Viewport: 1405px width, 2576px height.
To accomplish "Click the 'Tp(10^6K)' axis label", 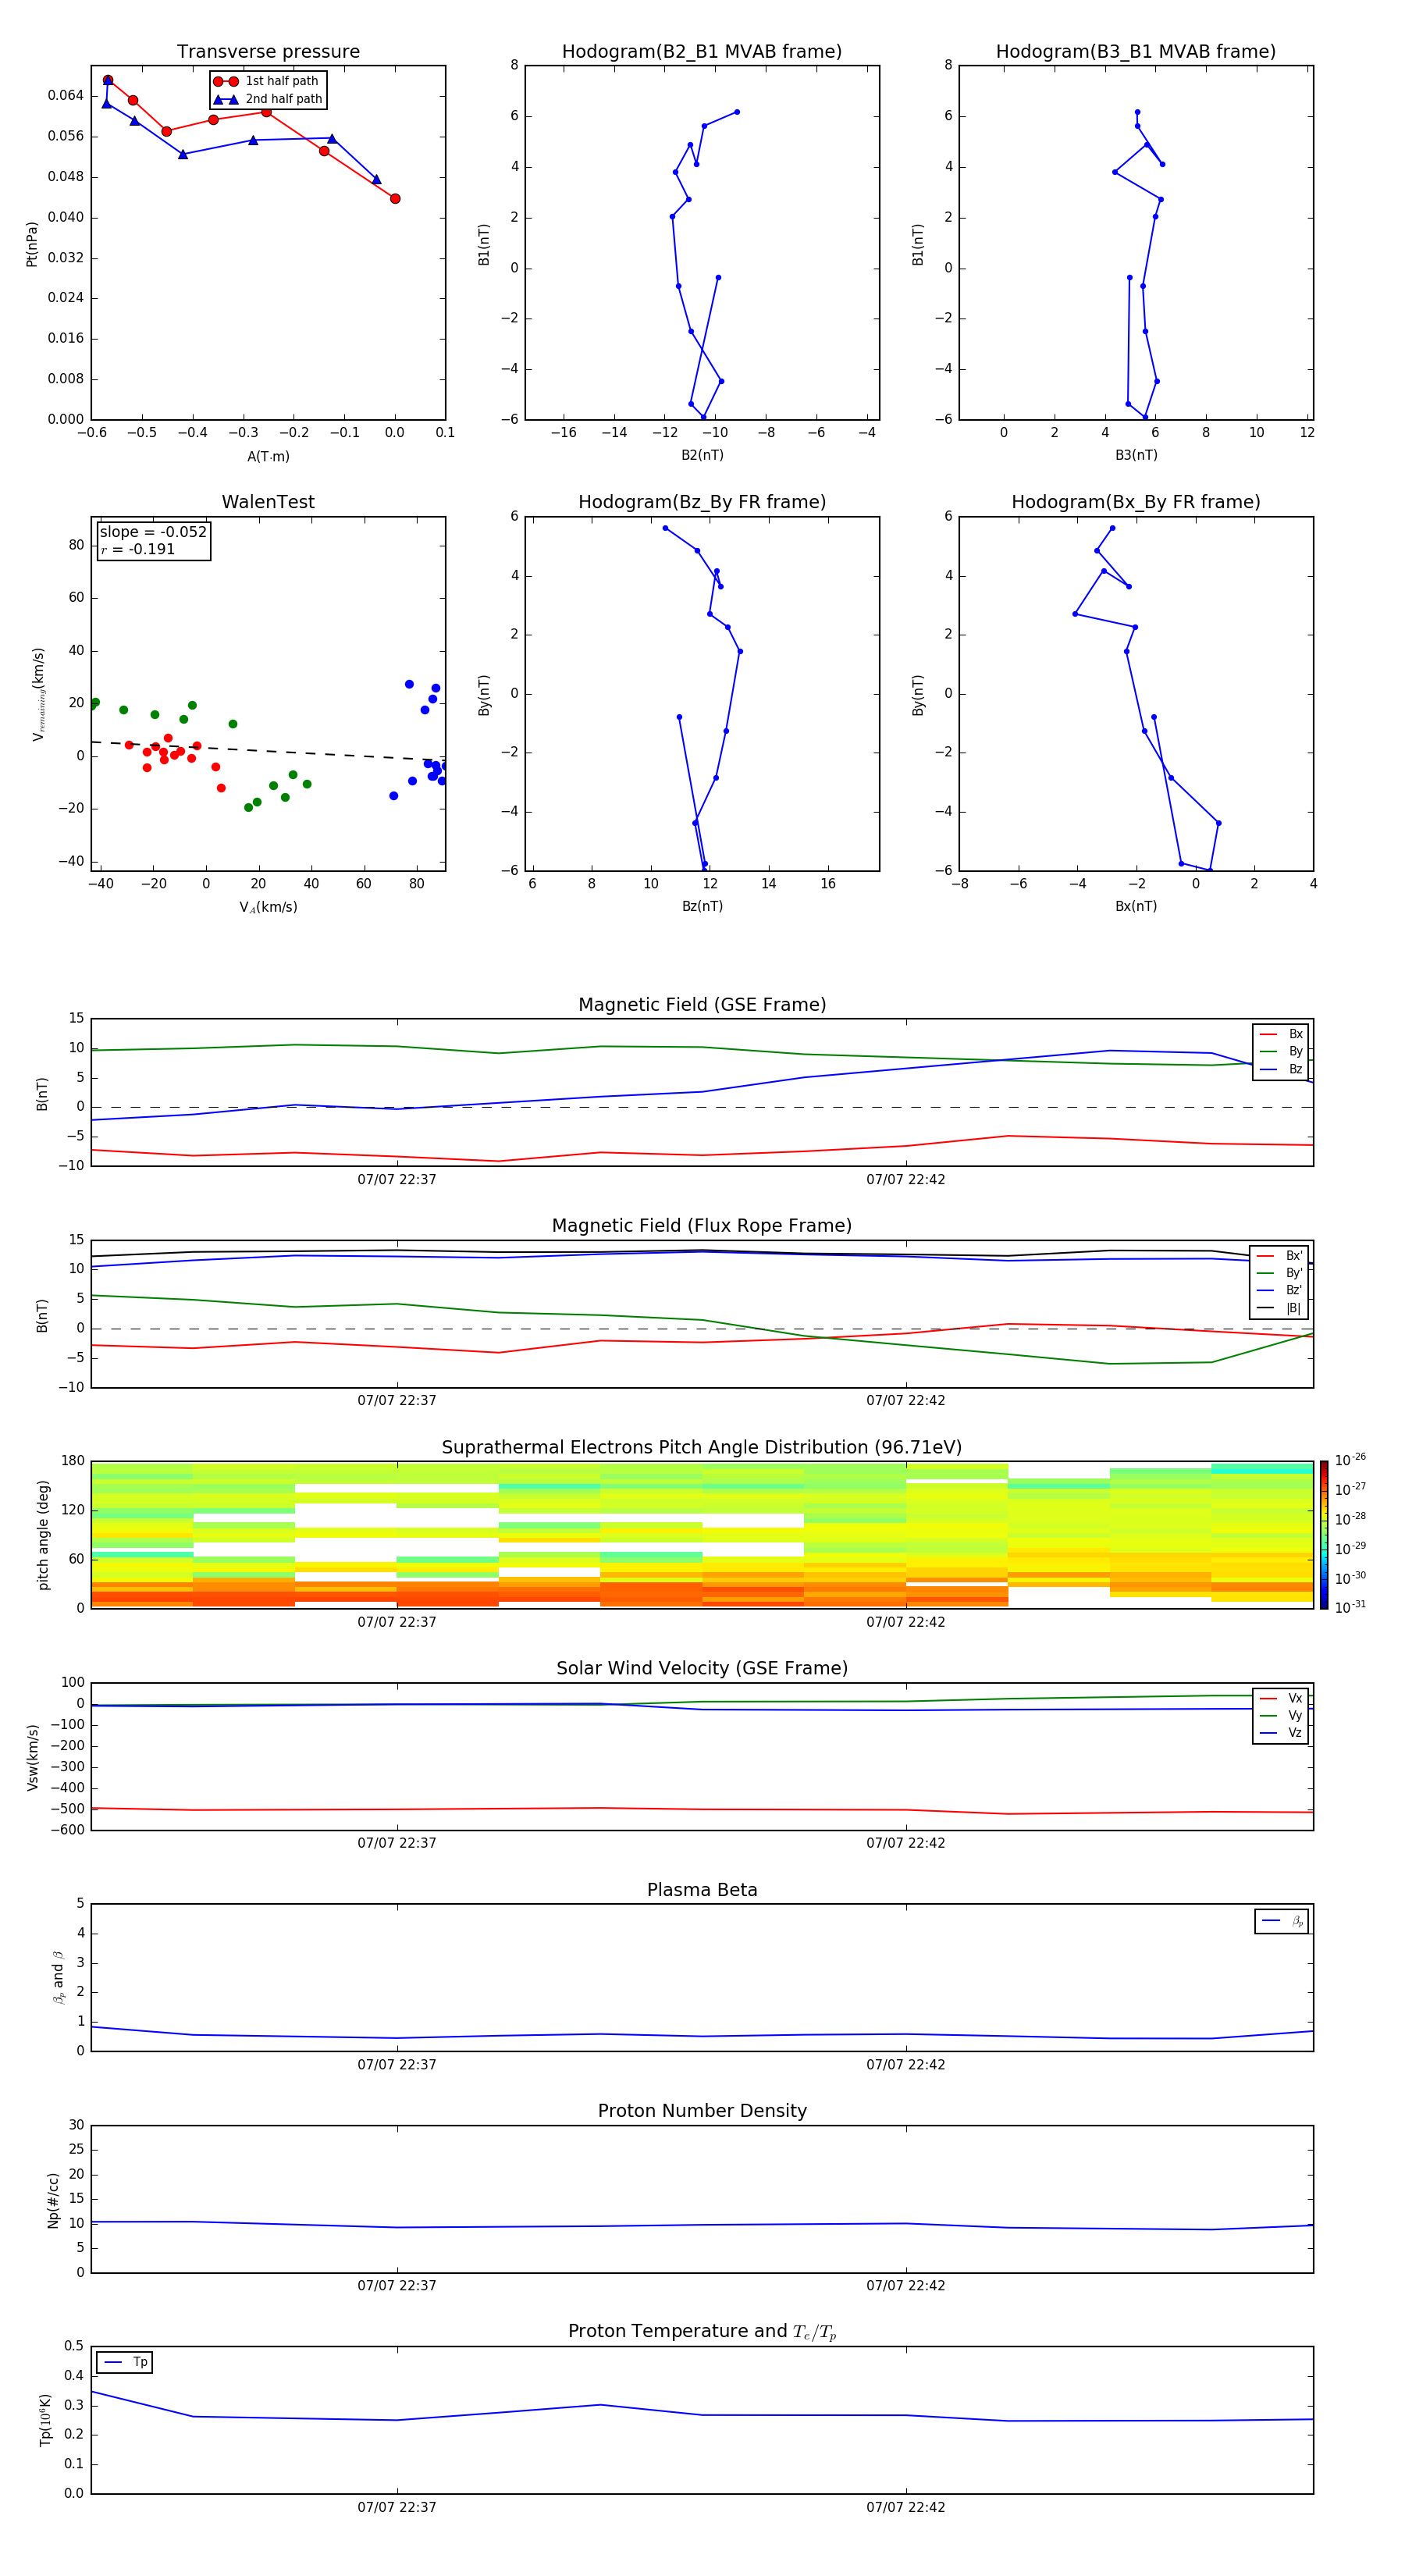I will [x=45, y=2421].
